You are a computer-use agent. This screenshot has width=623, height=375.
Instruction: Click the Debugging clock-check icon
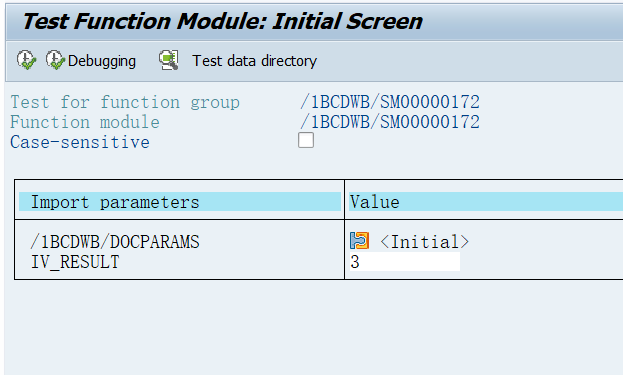pyautogui.click(x=55, y=60)
